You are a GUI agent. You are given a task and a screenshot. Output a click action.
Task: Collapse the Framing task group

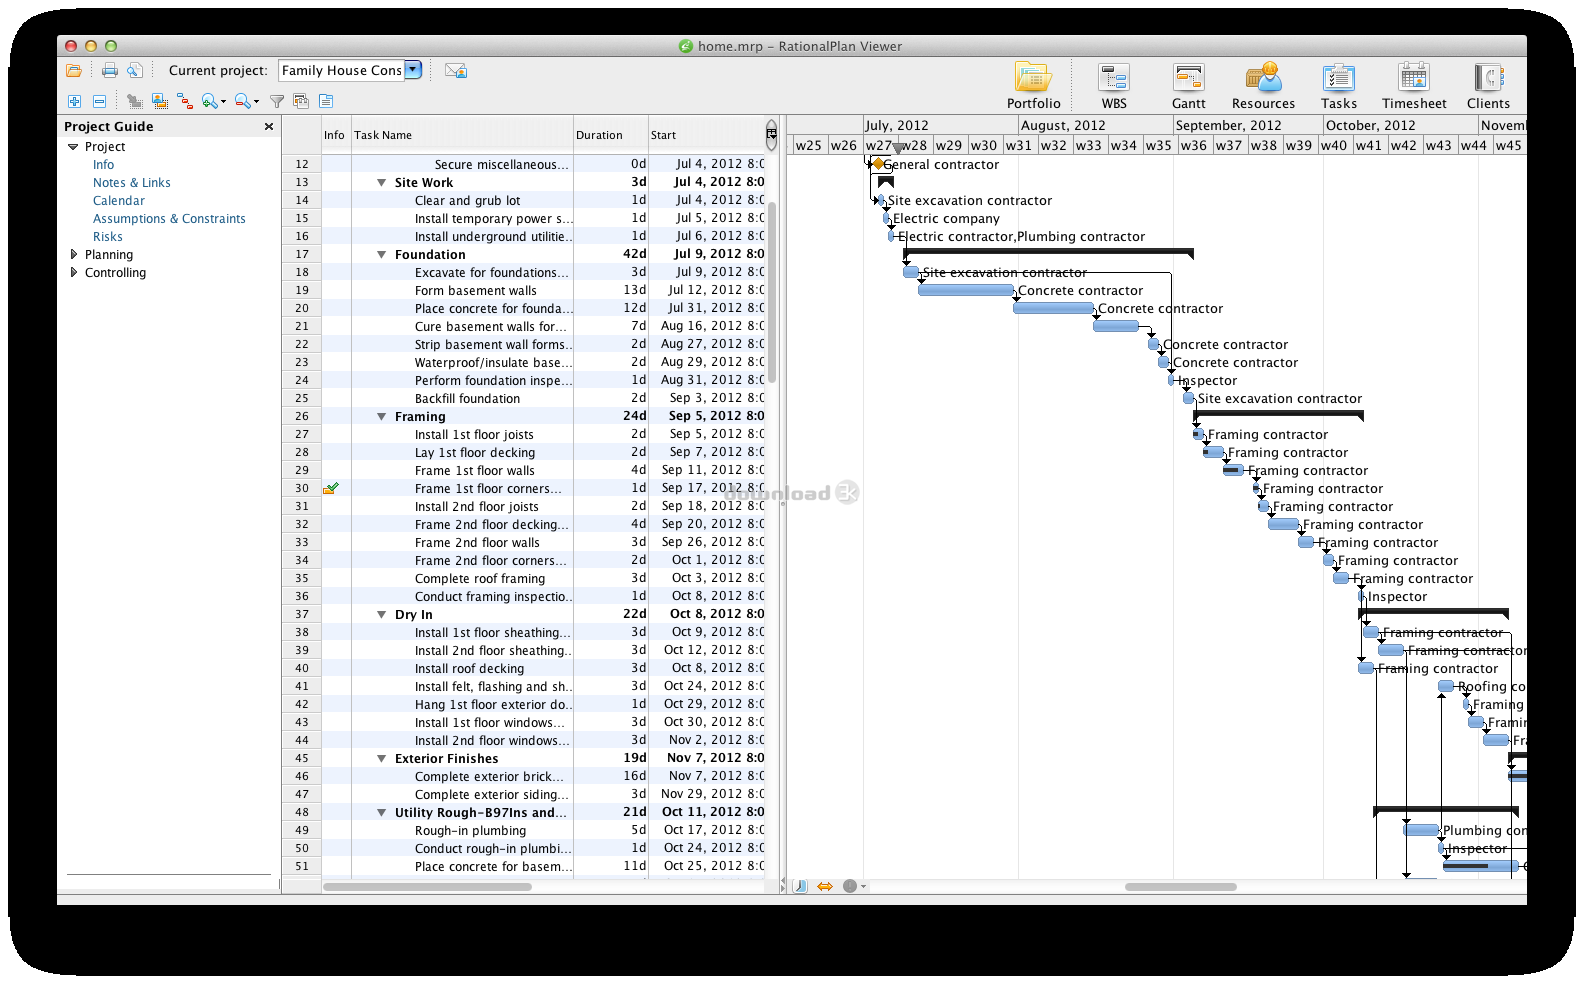click(x=381, y=417)
